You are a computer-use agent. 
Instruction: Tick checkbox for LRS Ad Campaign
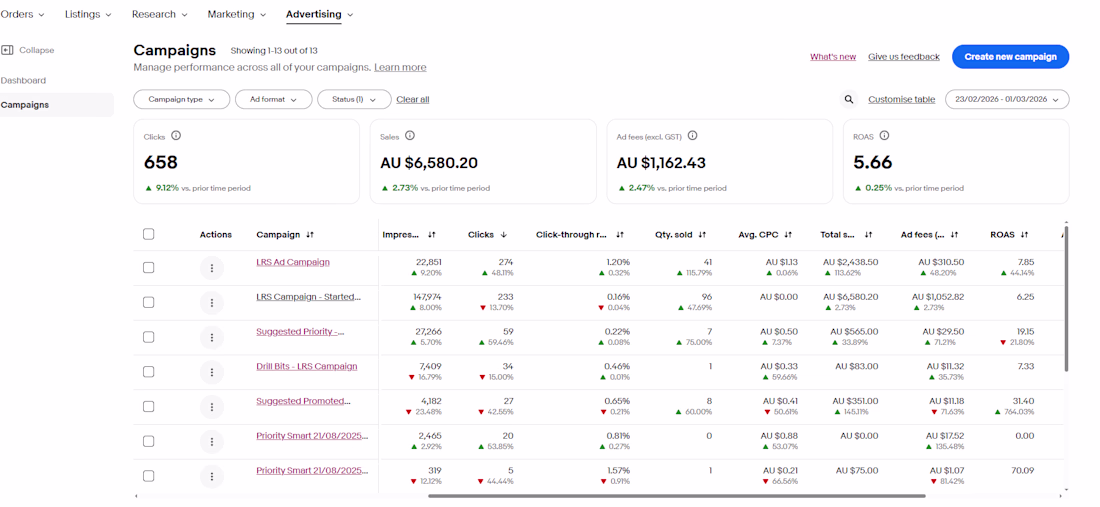pos(149,268)
